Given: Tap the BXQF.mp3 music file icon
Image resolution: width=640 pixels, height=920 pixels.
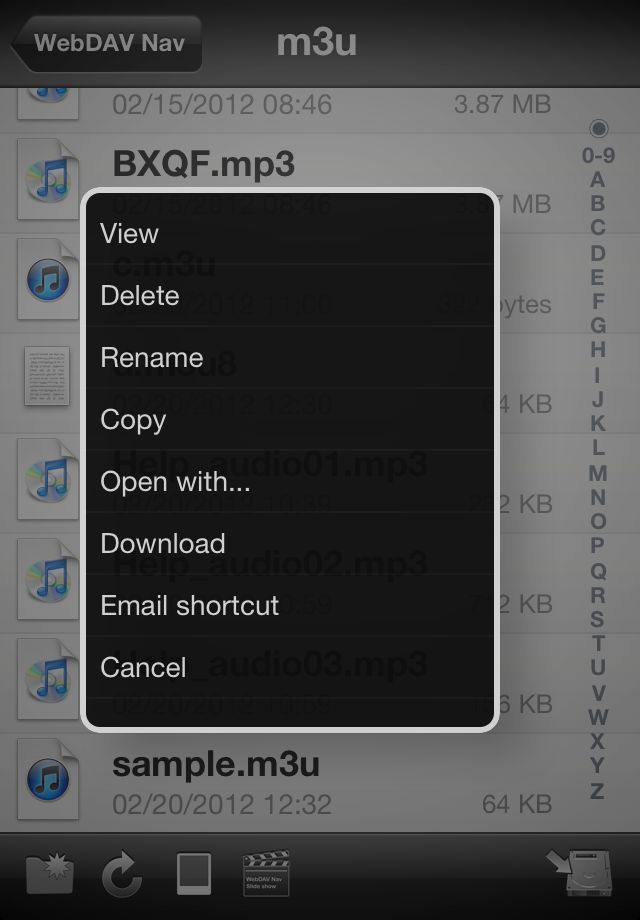Looking at the screenshot, I should point(48,179).
